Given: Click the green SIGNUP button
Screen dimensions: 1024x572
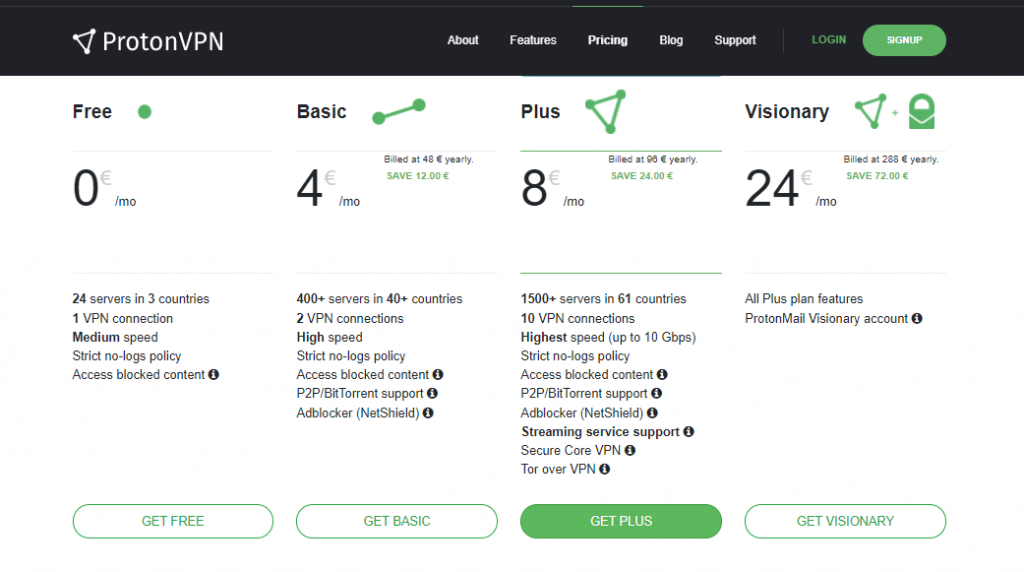Looking at the screenshot, I should (x=904, y=40).
